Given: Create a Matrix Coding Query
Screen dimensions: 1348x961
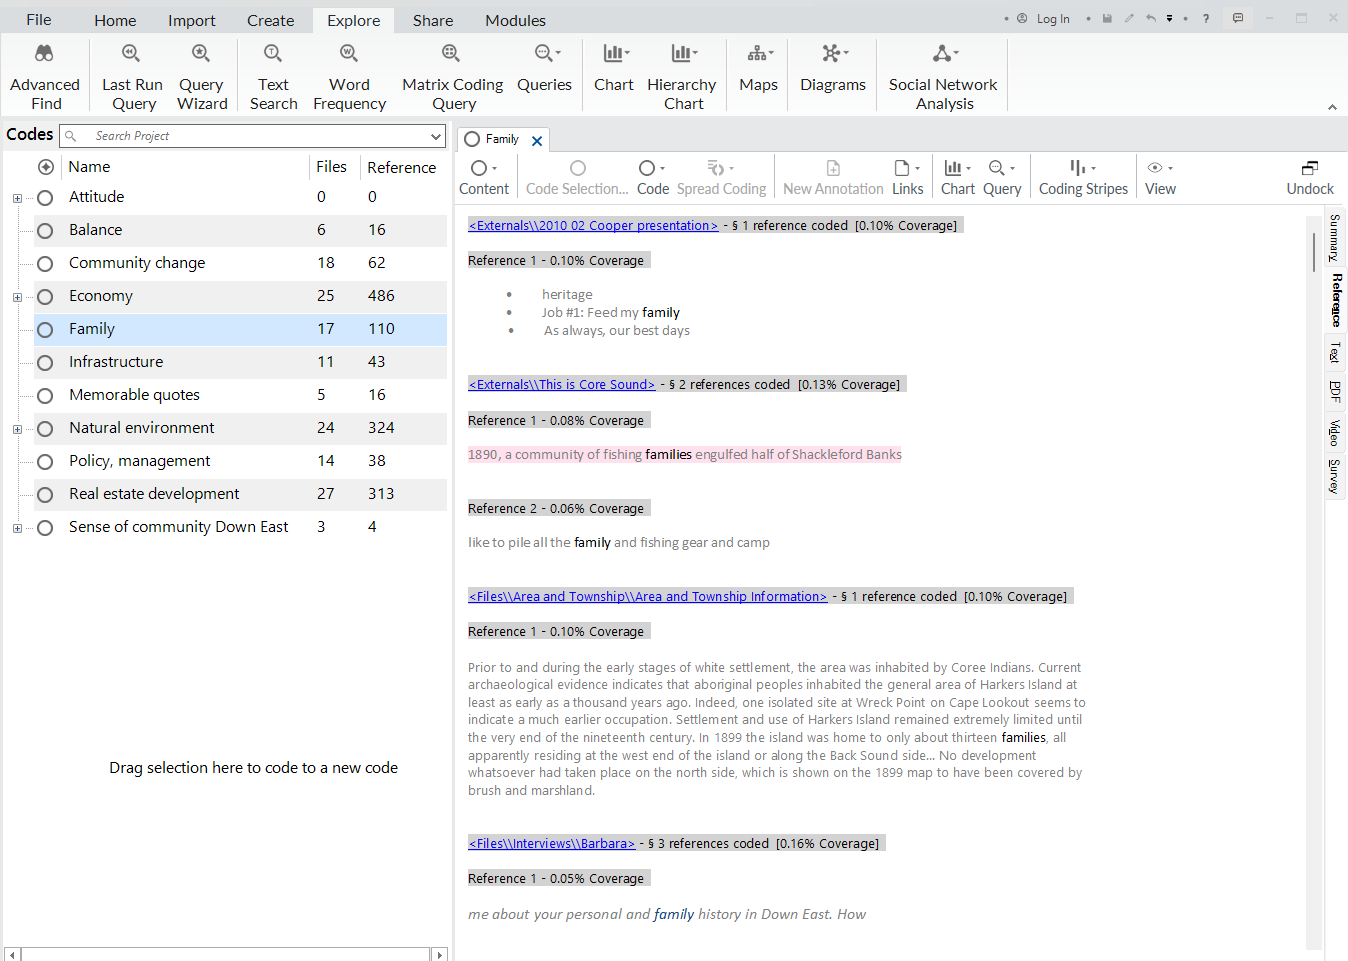Looking at the screenshot, I should point(452,75).
